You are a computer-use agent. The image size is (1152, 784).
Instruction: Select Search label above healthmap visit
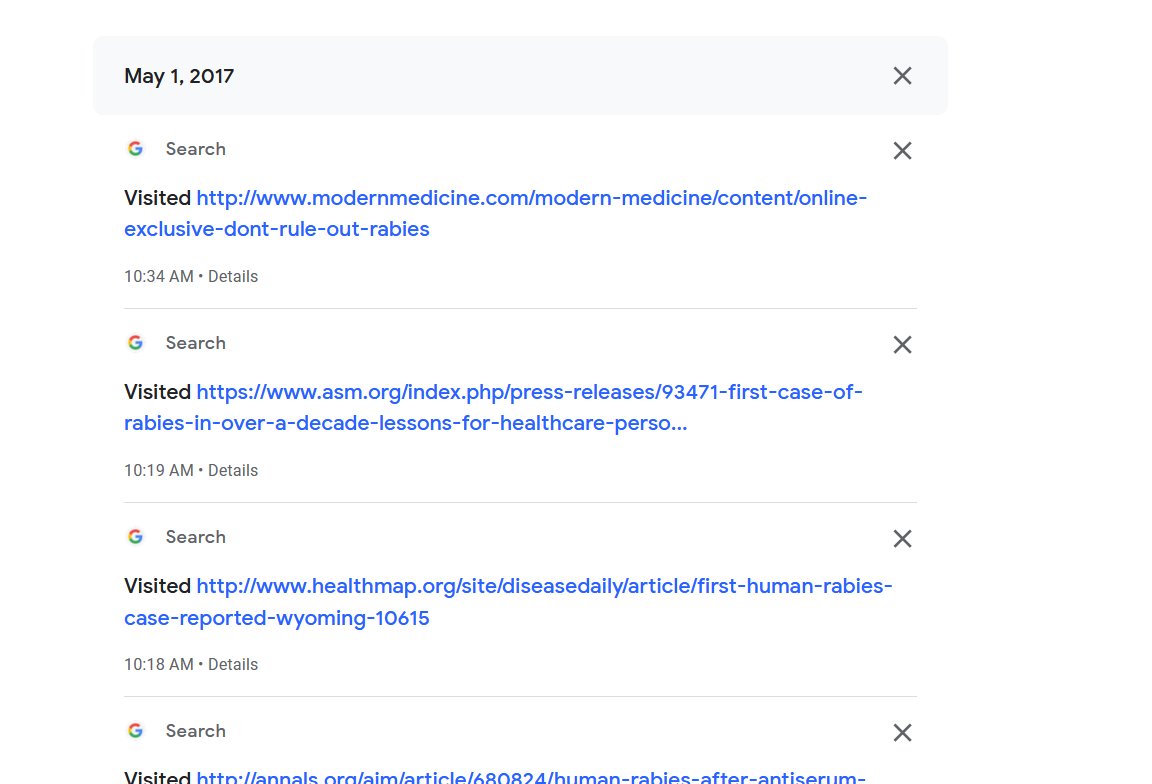(x=195, y=537)
